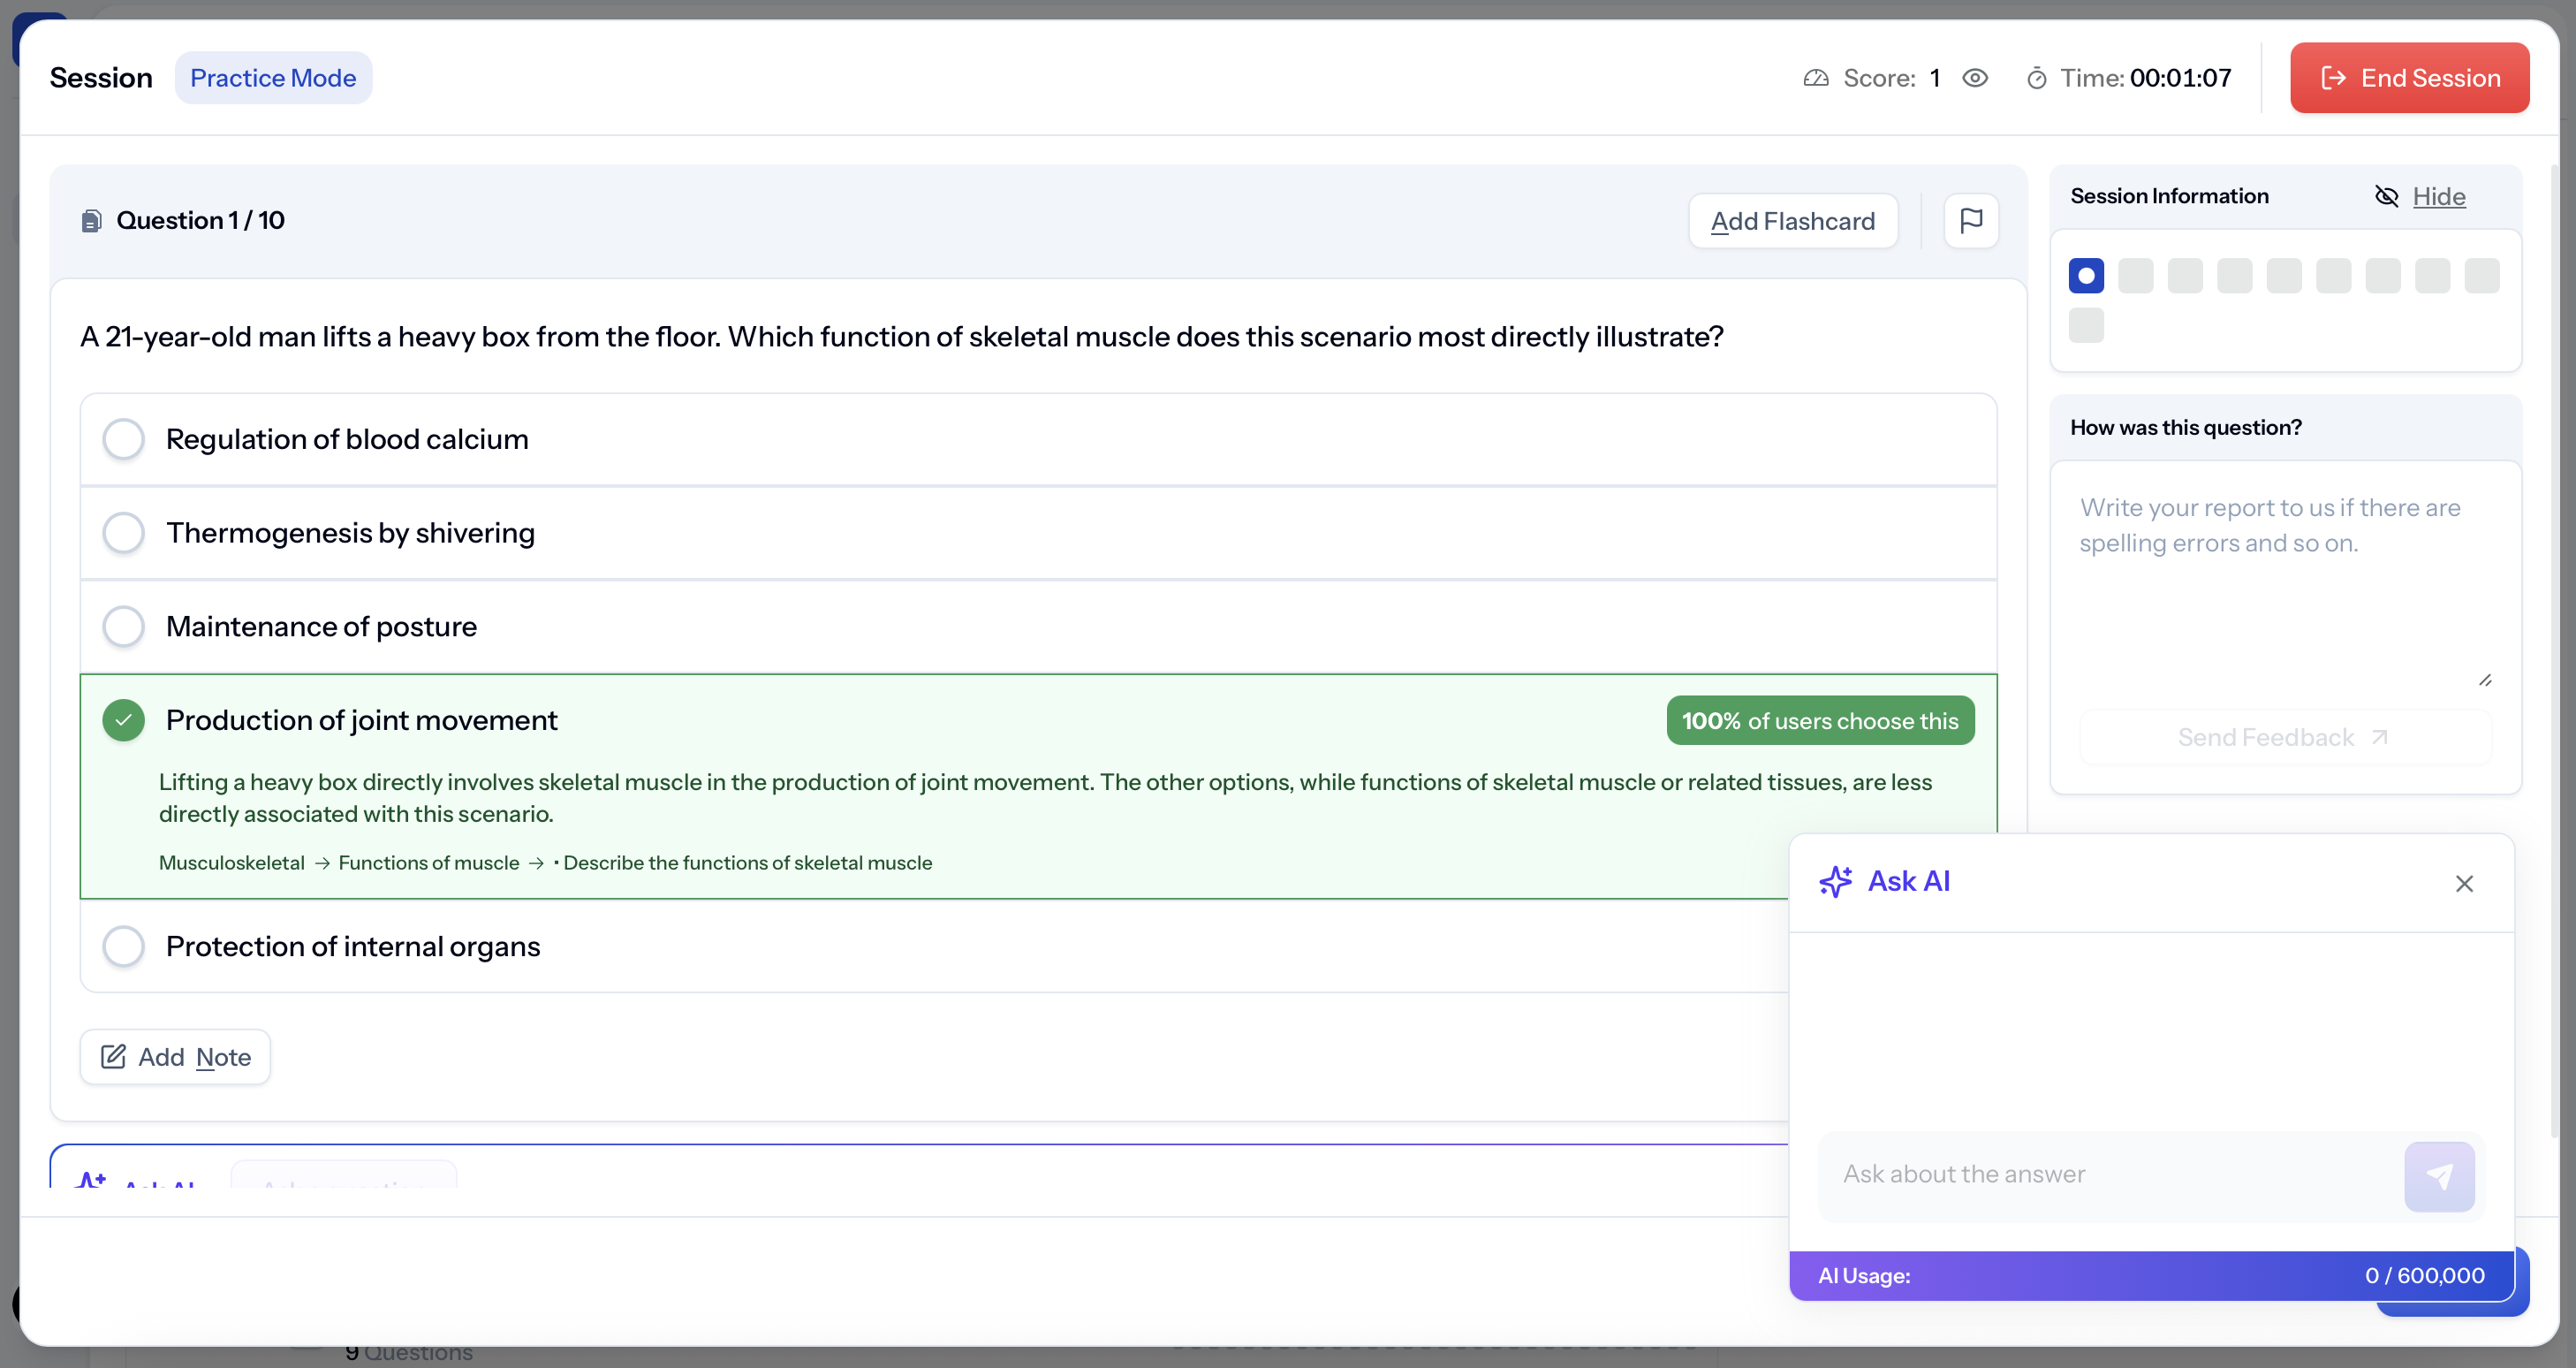Open Add Flashcard
2576x1368 pixels.
(1792, 221)
